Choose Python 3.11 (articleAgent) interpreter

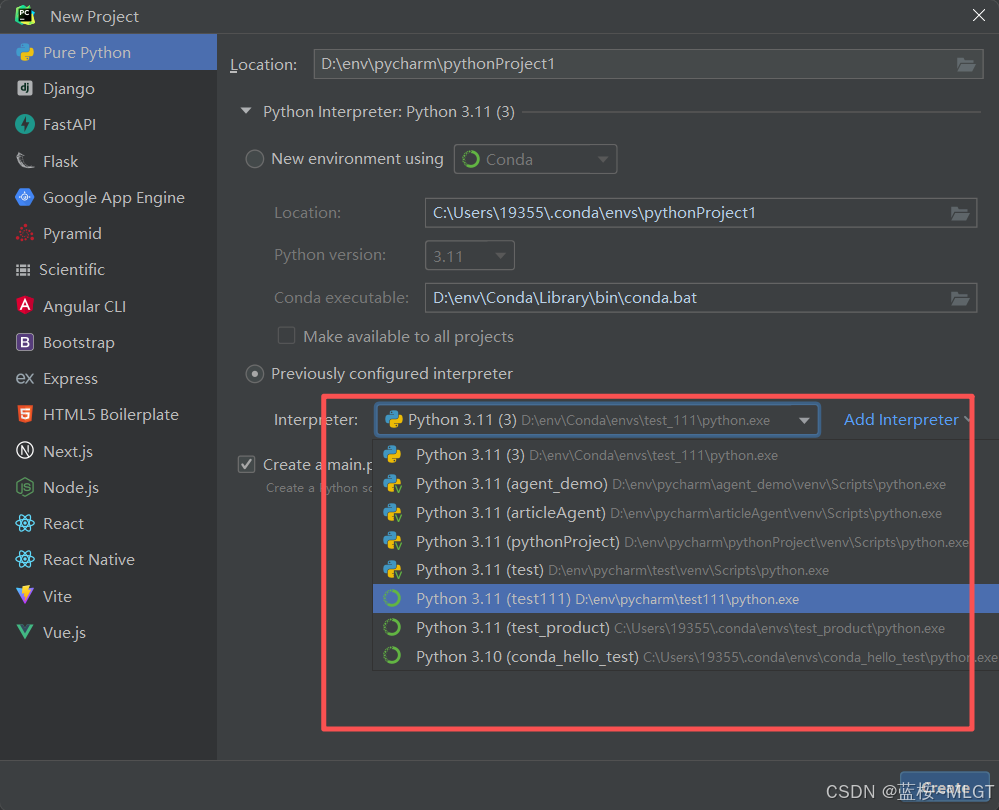(686, 513)
